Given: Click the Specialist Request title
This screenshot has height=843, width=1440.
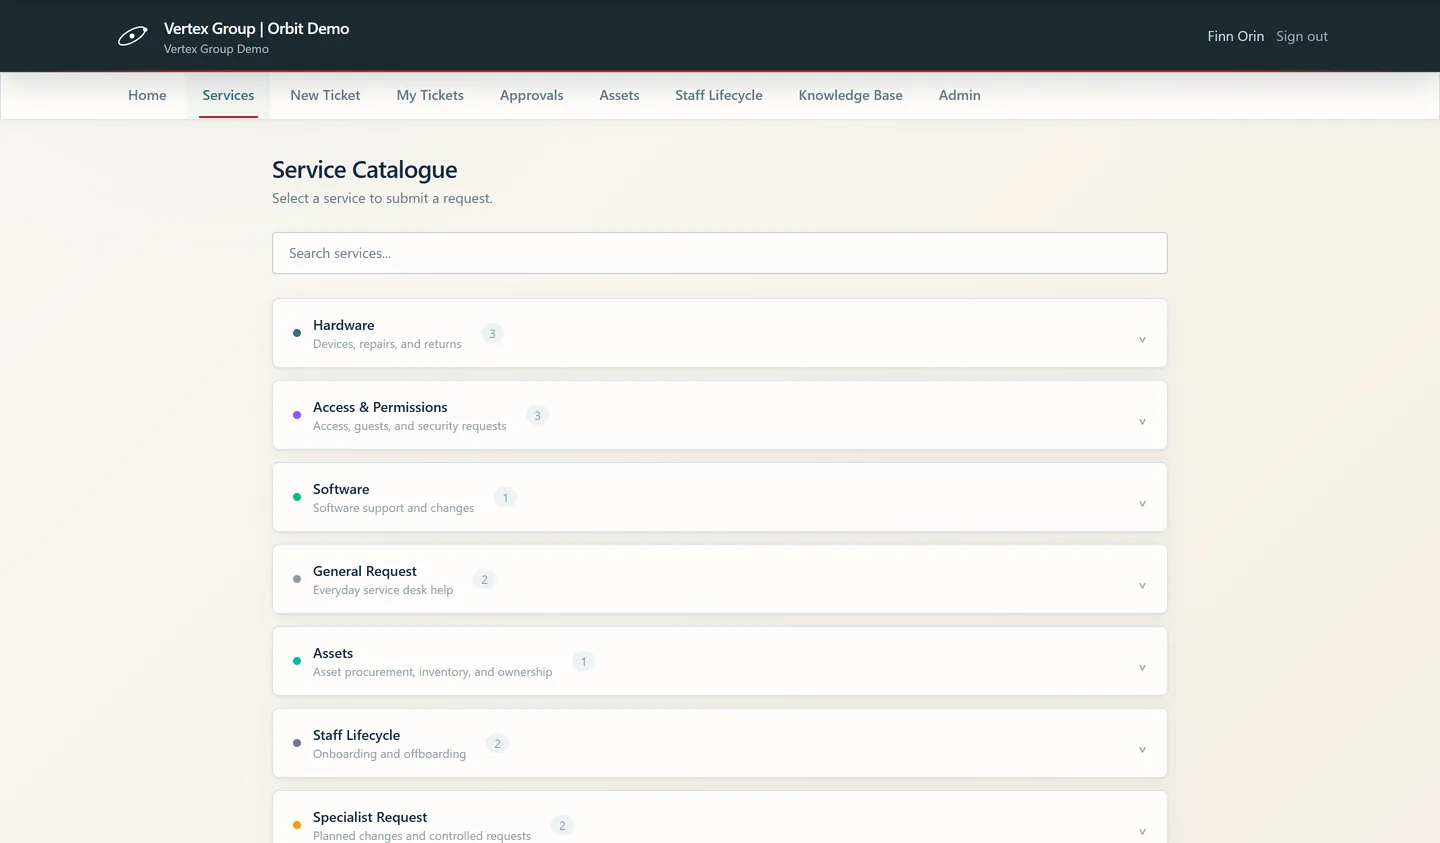Looking at the screenshot, I should pos(370,817).
